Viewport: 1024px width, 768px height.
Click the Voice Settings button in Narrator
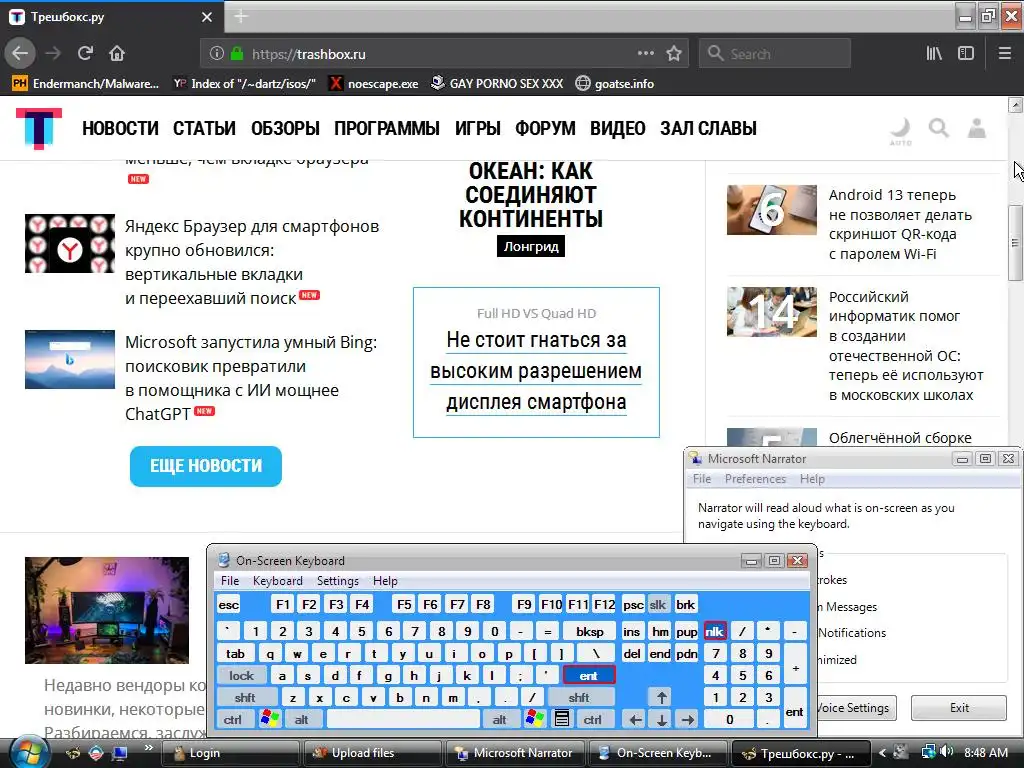tap(856, 707)
